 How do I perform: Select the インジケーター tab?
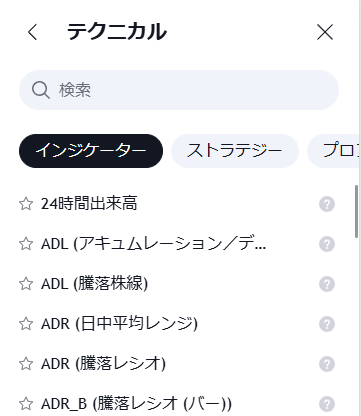(x=91, y=151)
